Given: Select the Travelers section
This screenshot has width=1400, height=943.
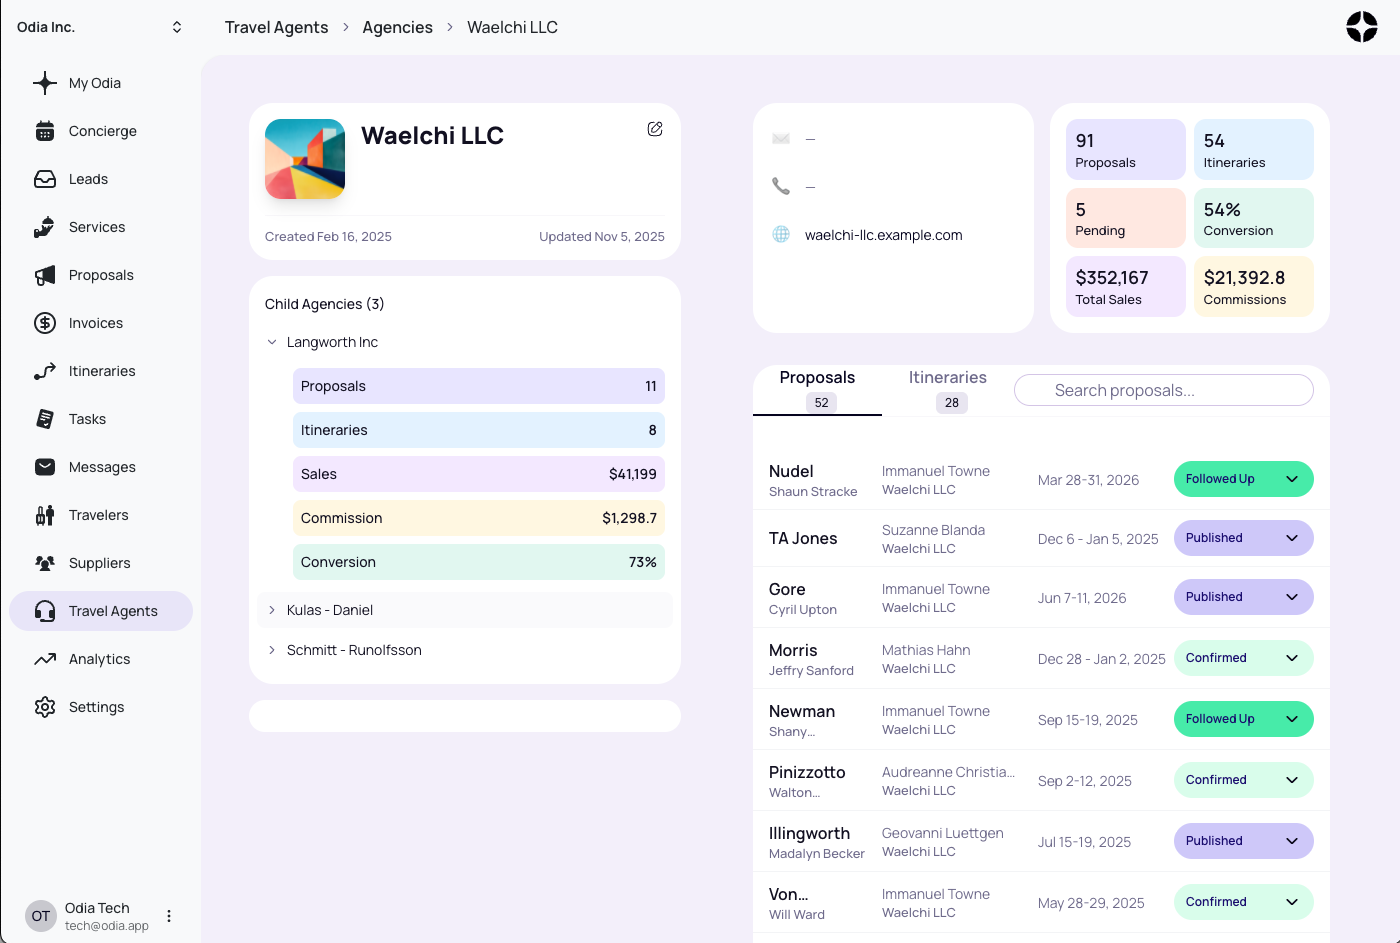Looking at the screenshot, I should 96,515.
